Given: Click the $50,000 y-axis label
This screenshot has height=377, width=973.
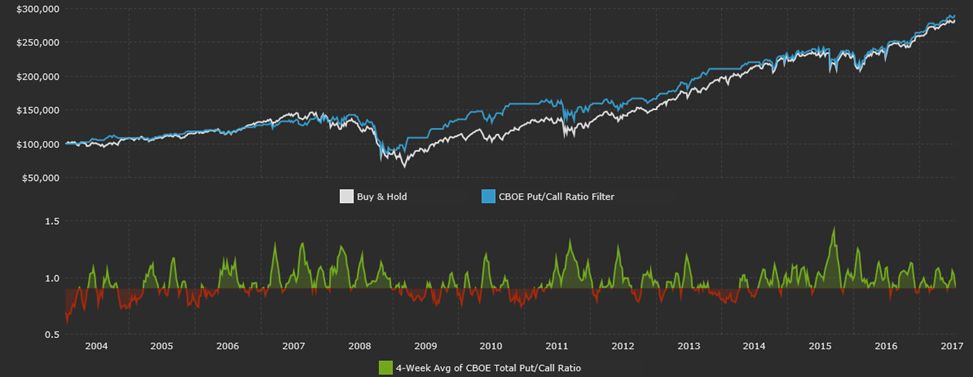Looking at the screenshot, I should click(x=40, y=178).
